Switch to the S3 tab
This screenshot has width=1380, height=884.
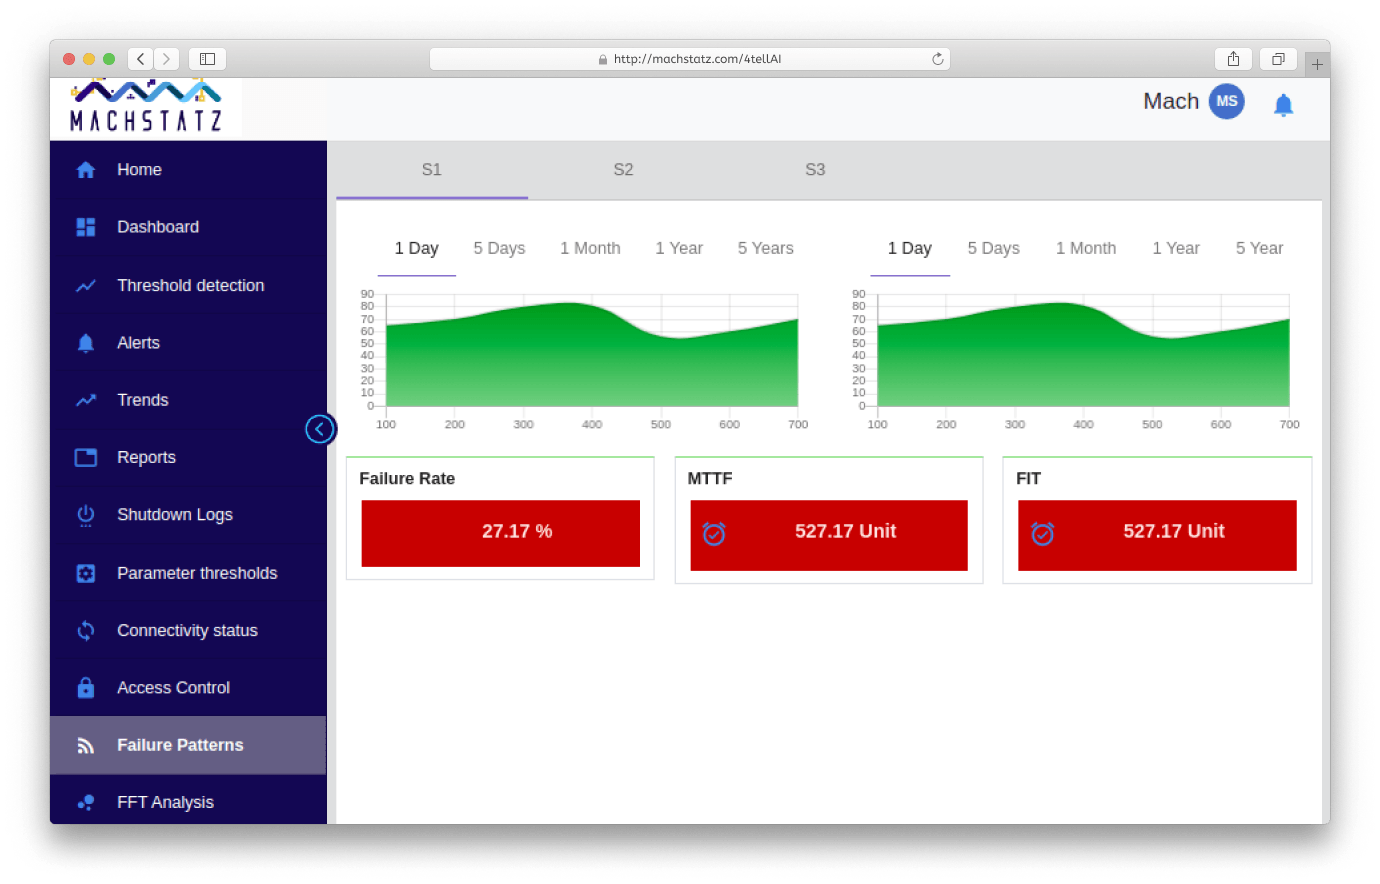pyautogui.click(x=815, y=170)
